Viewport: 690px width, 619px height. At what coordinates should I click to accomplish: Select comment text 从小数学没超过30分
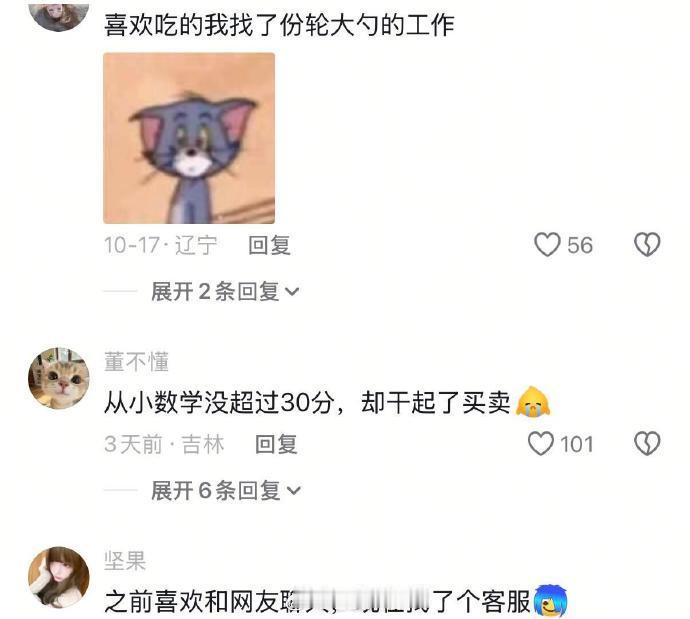point(218,402)
